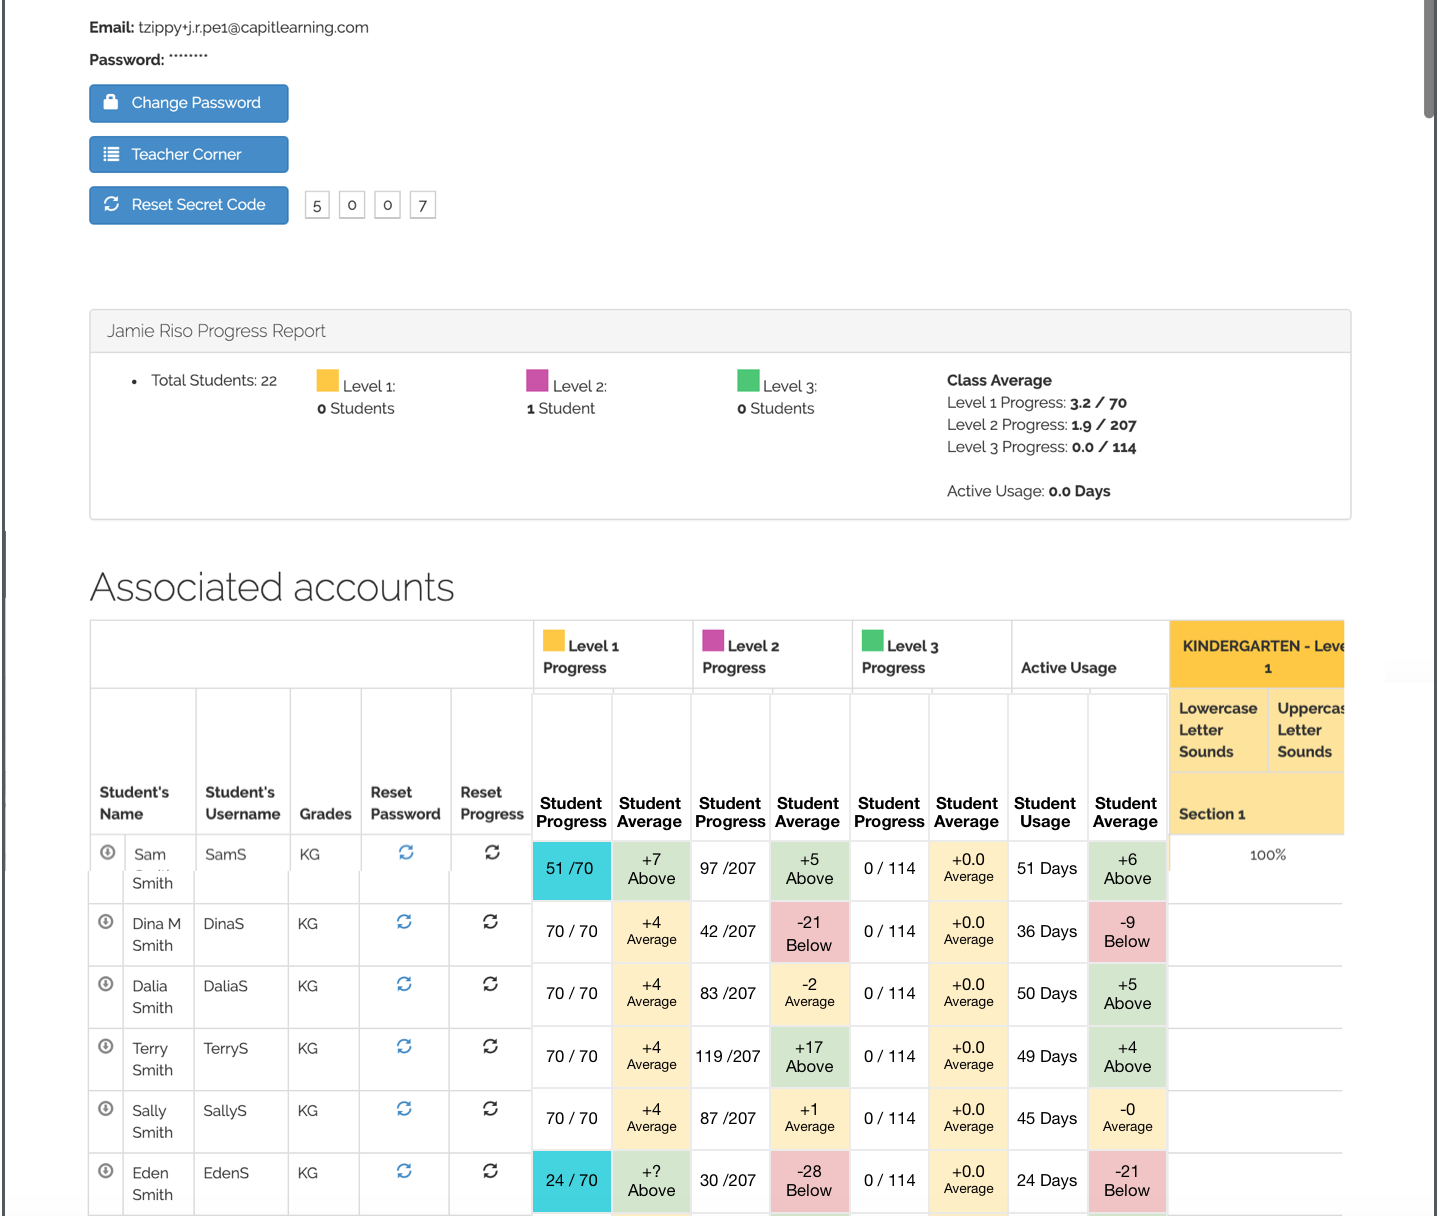Screen dimensions: 1440x1216
Task: Reset progress for SallyS
Action: click(x=490, y=1108)
